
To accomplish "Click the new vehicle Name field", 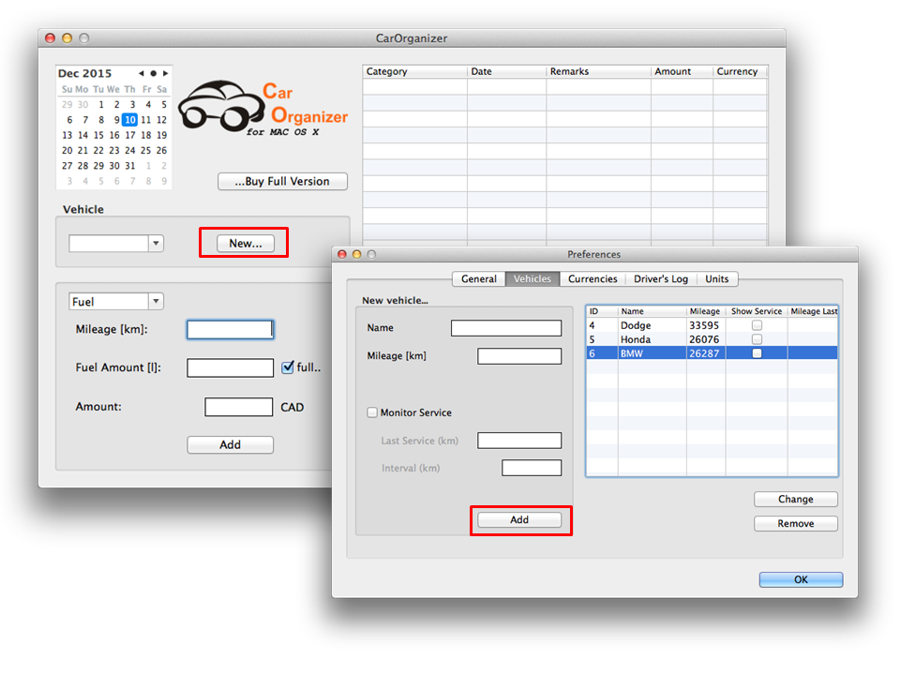I will (506, 328).
